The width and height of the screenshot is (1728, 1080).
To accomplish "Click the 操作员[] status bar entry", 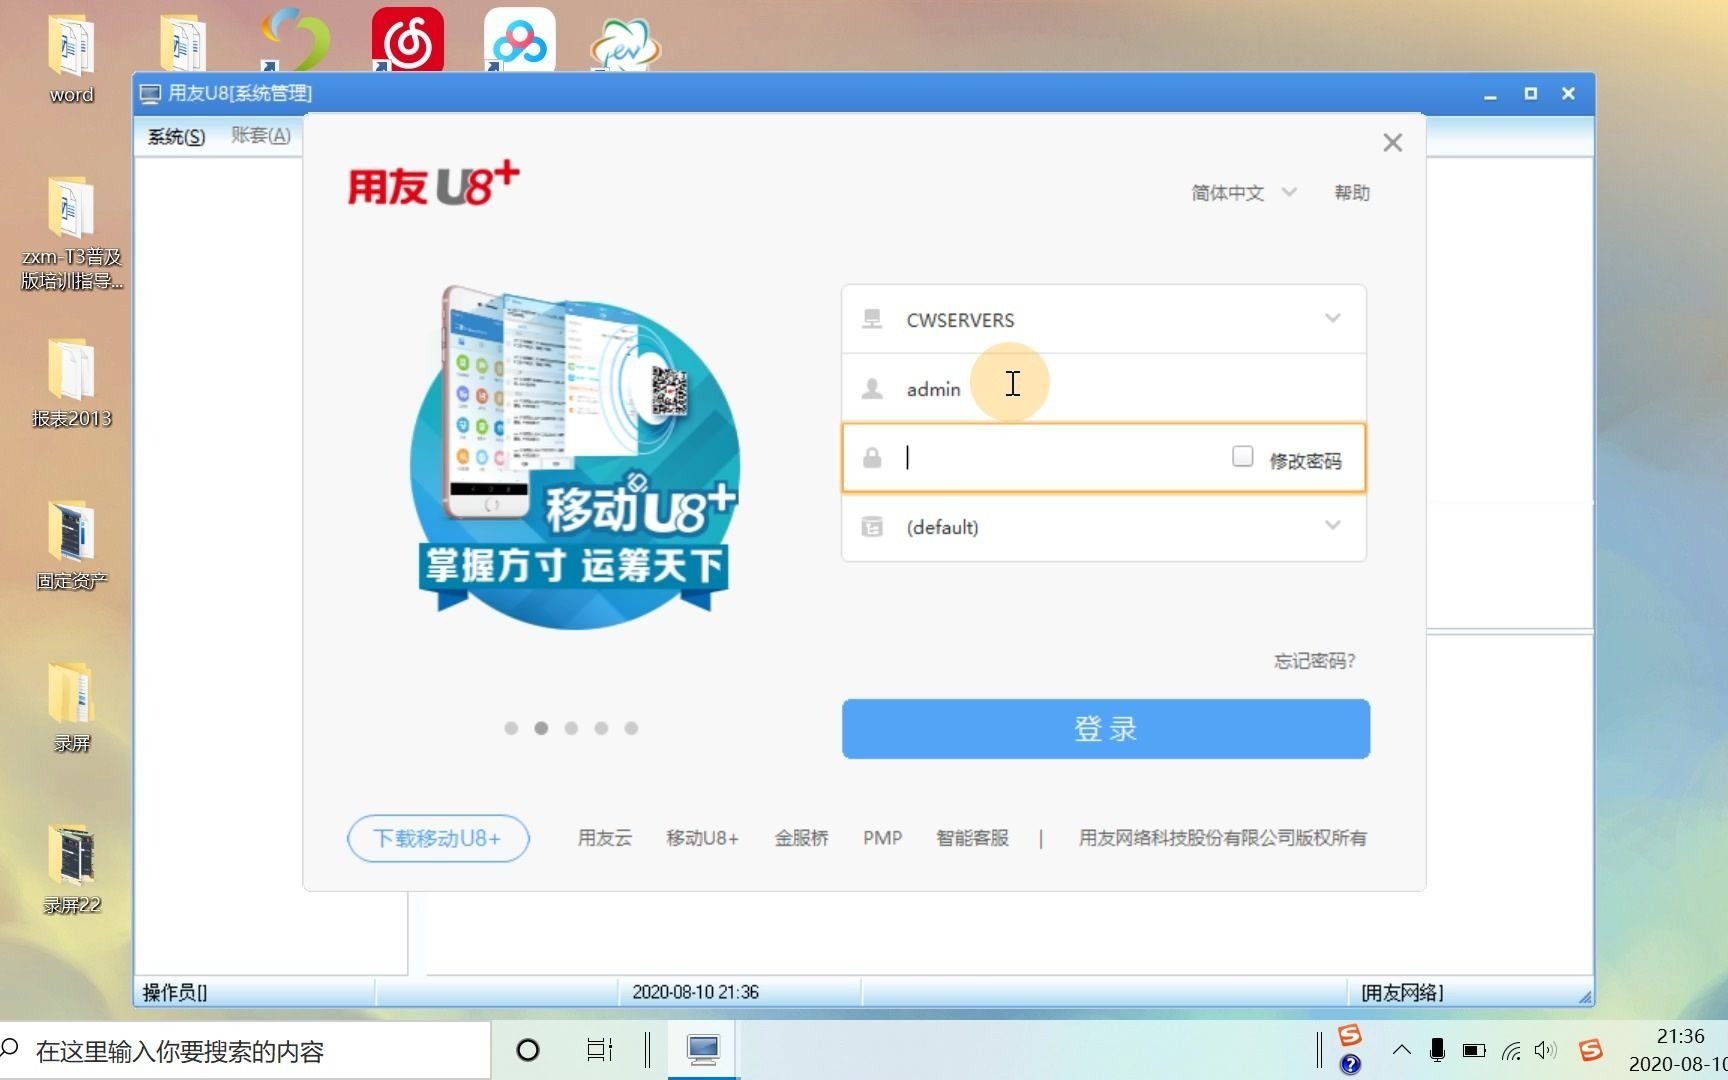I will coord(175,992).
